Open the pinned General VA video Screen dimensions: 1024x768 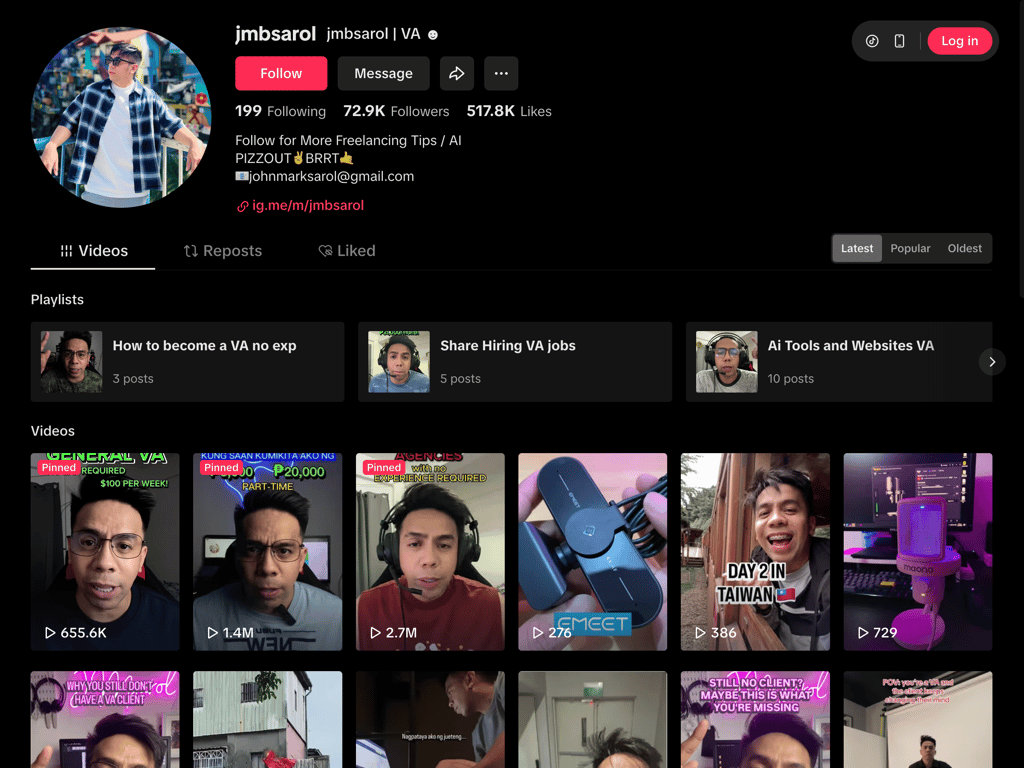tap(105, 552)
